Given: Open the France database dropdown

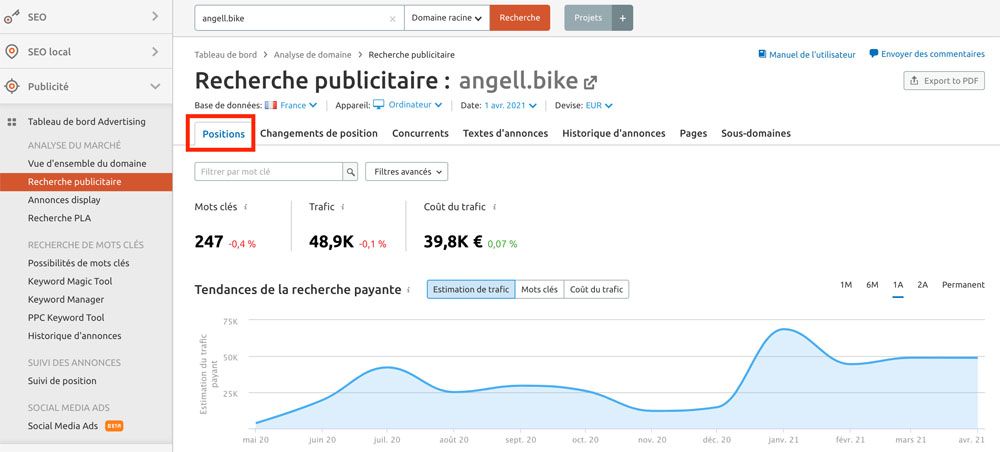Looking at the screenshot, I should [x=298, y=105].
